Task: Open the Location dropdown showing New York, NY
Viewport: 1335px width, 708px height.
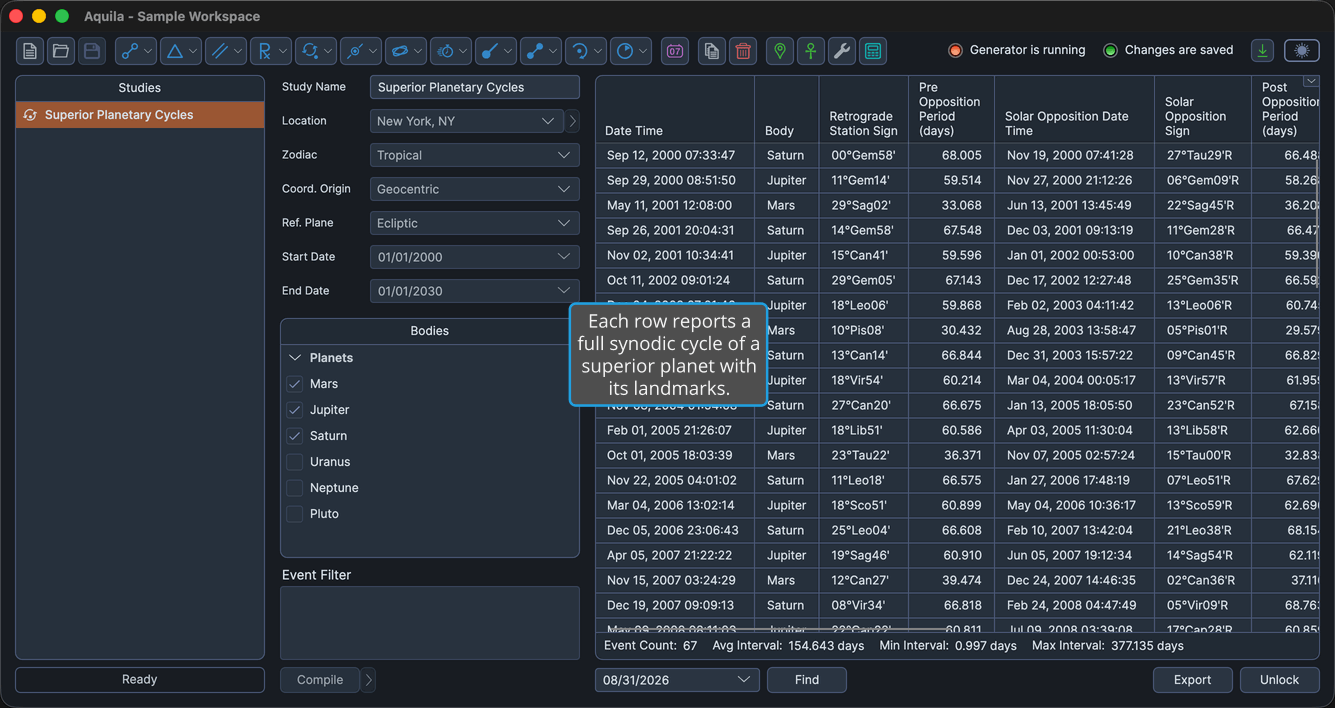Action: tap(467, 121)
